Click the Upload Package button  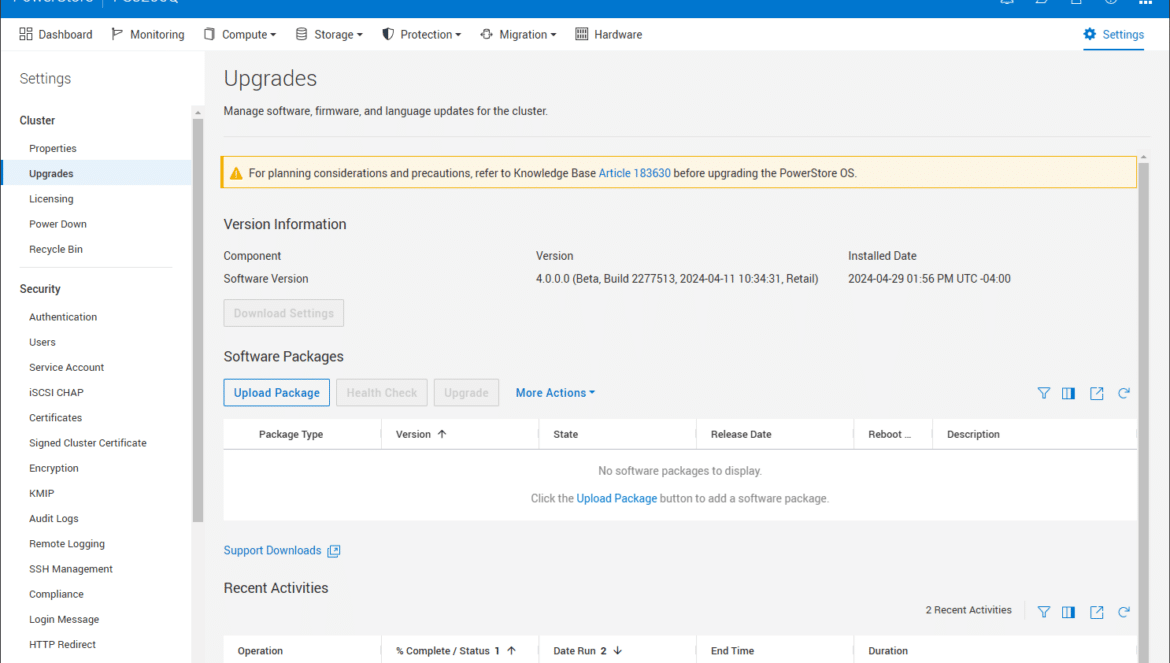[x=277, y=393]
